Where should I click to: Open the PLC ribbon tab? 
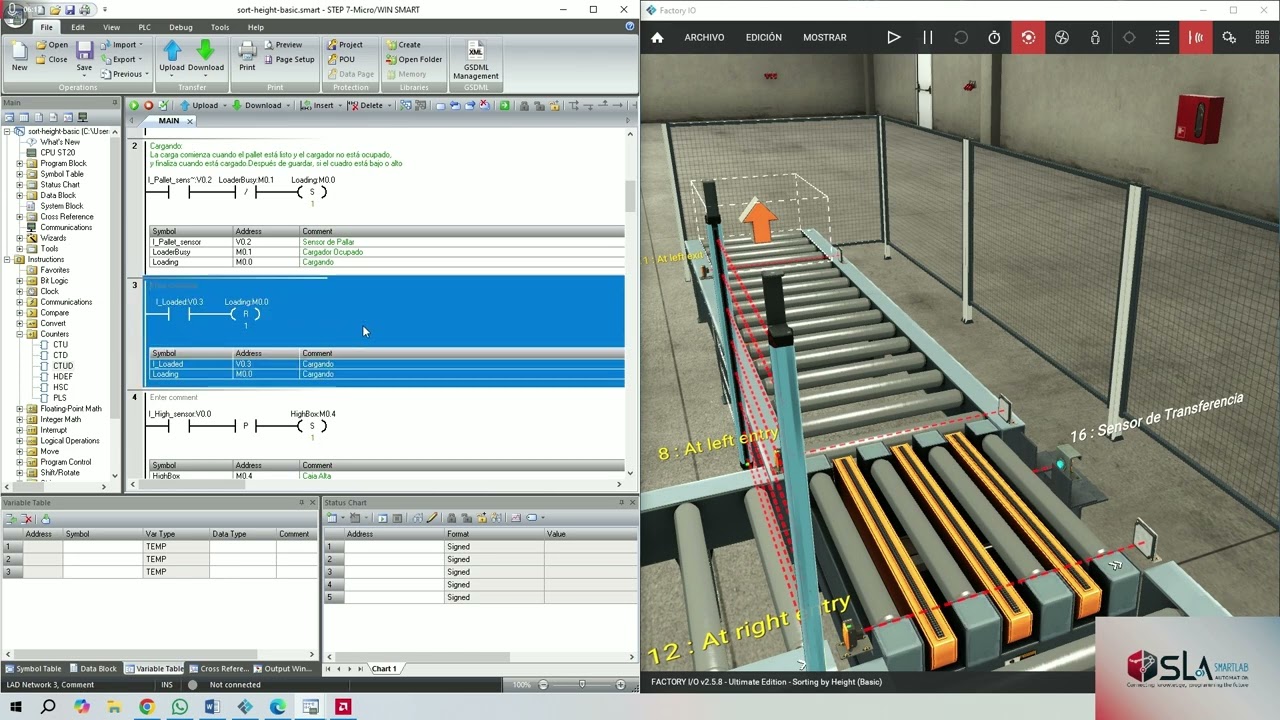pos(144,27)
